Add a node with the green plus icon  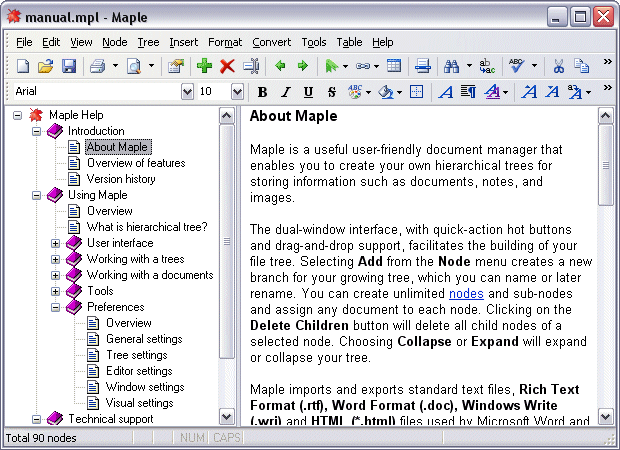point(204,66)
